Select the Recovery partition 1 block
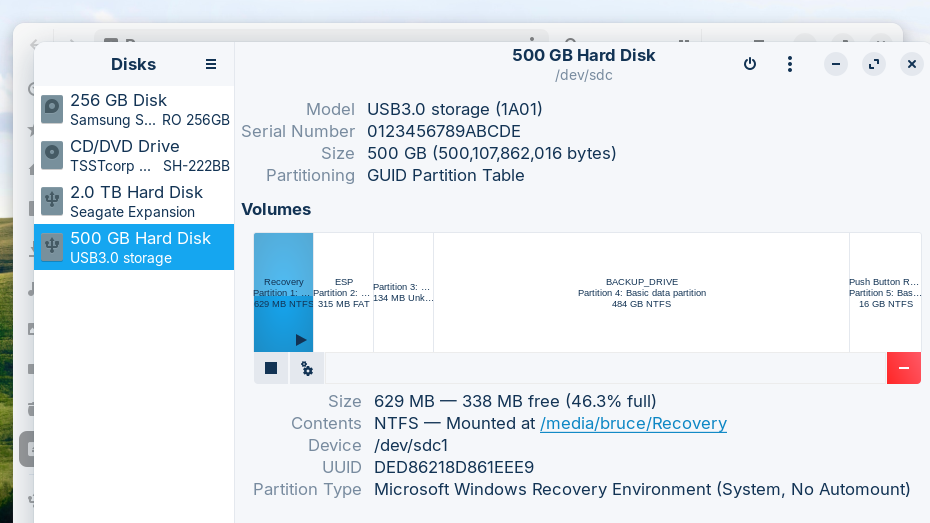 click(x=283, y=285)
